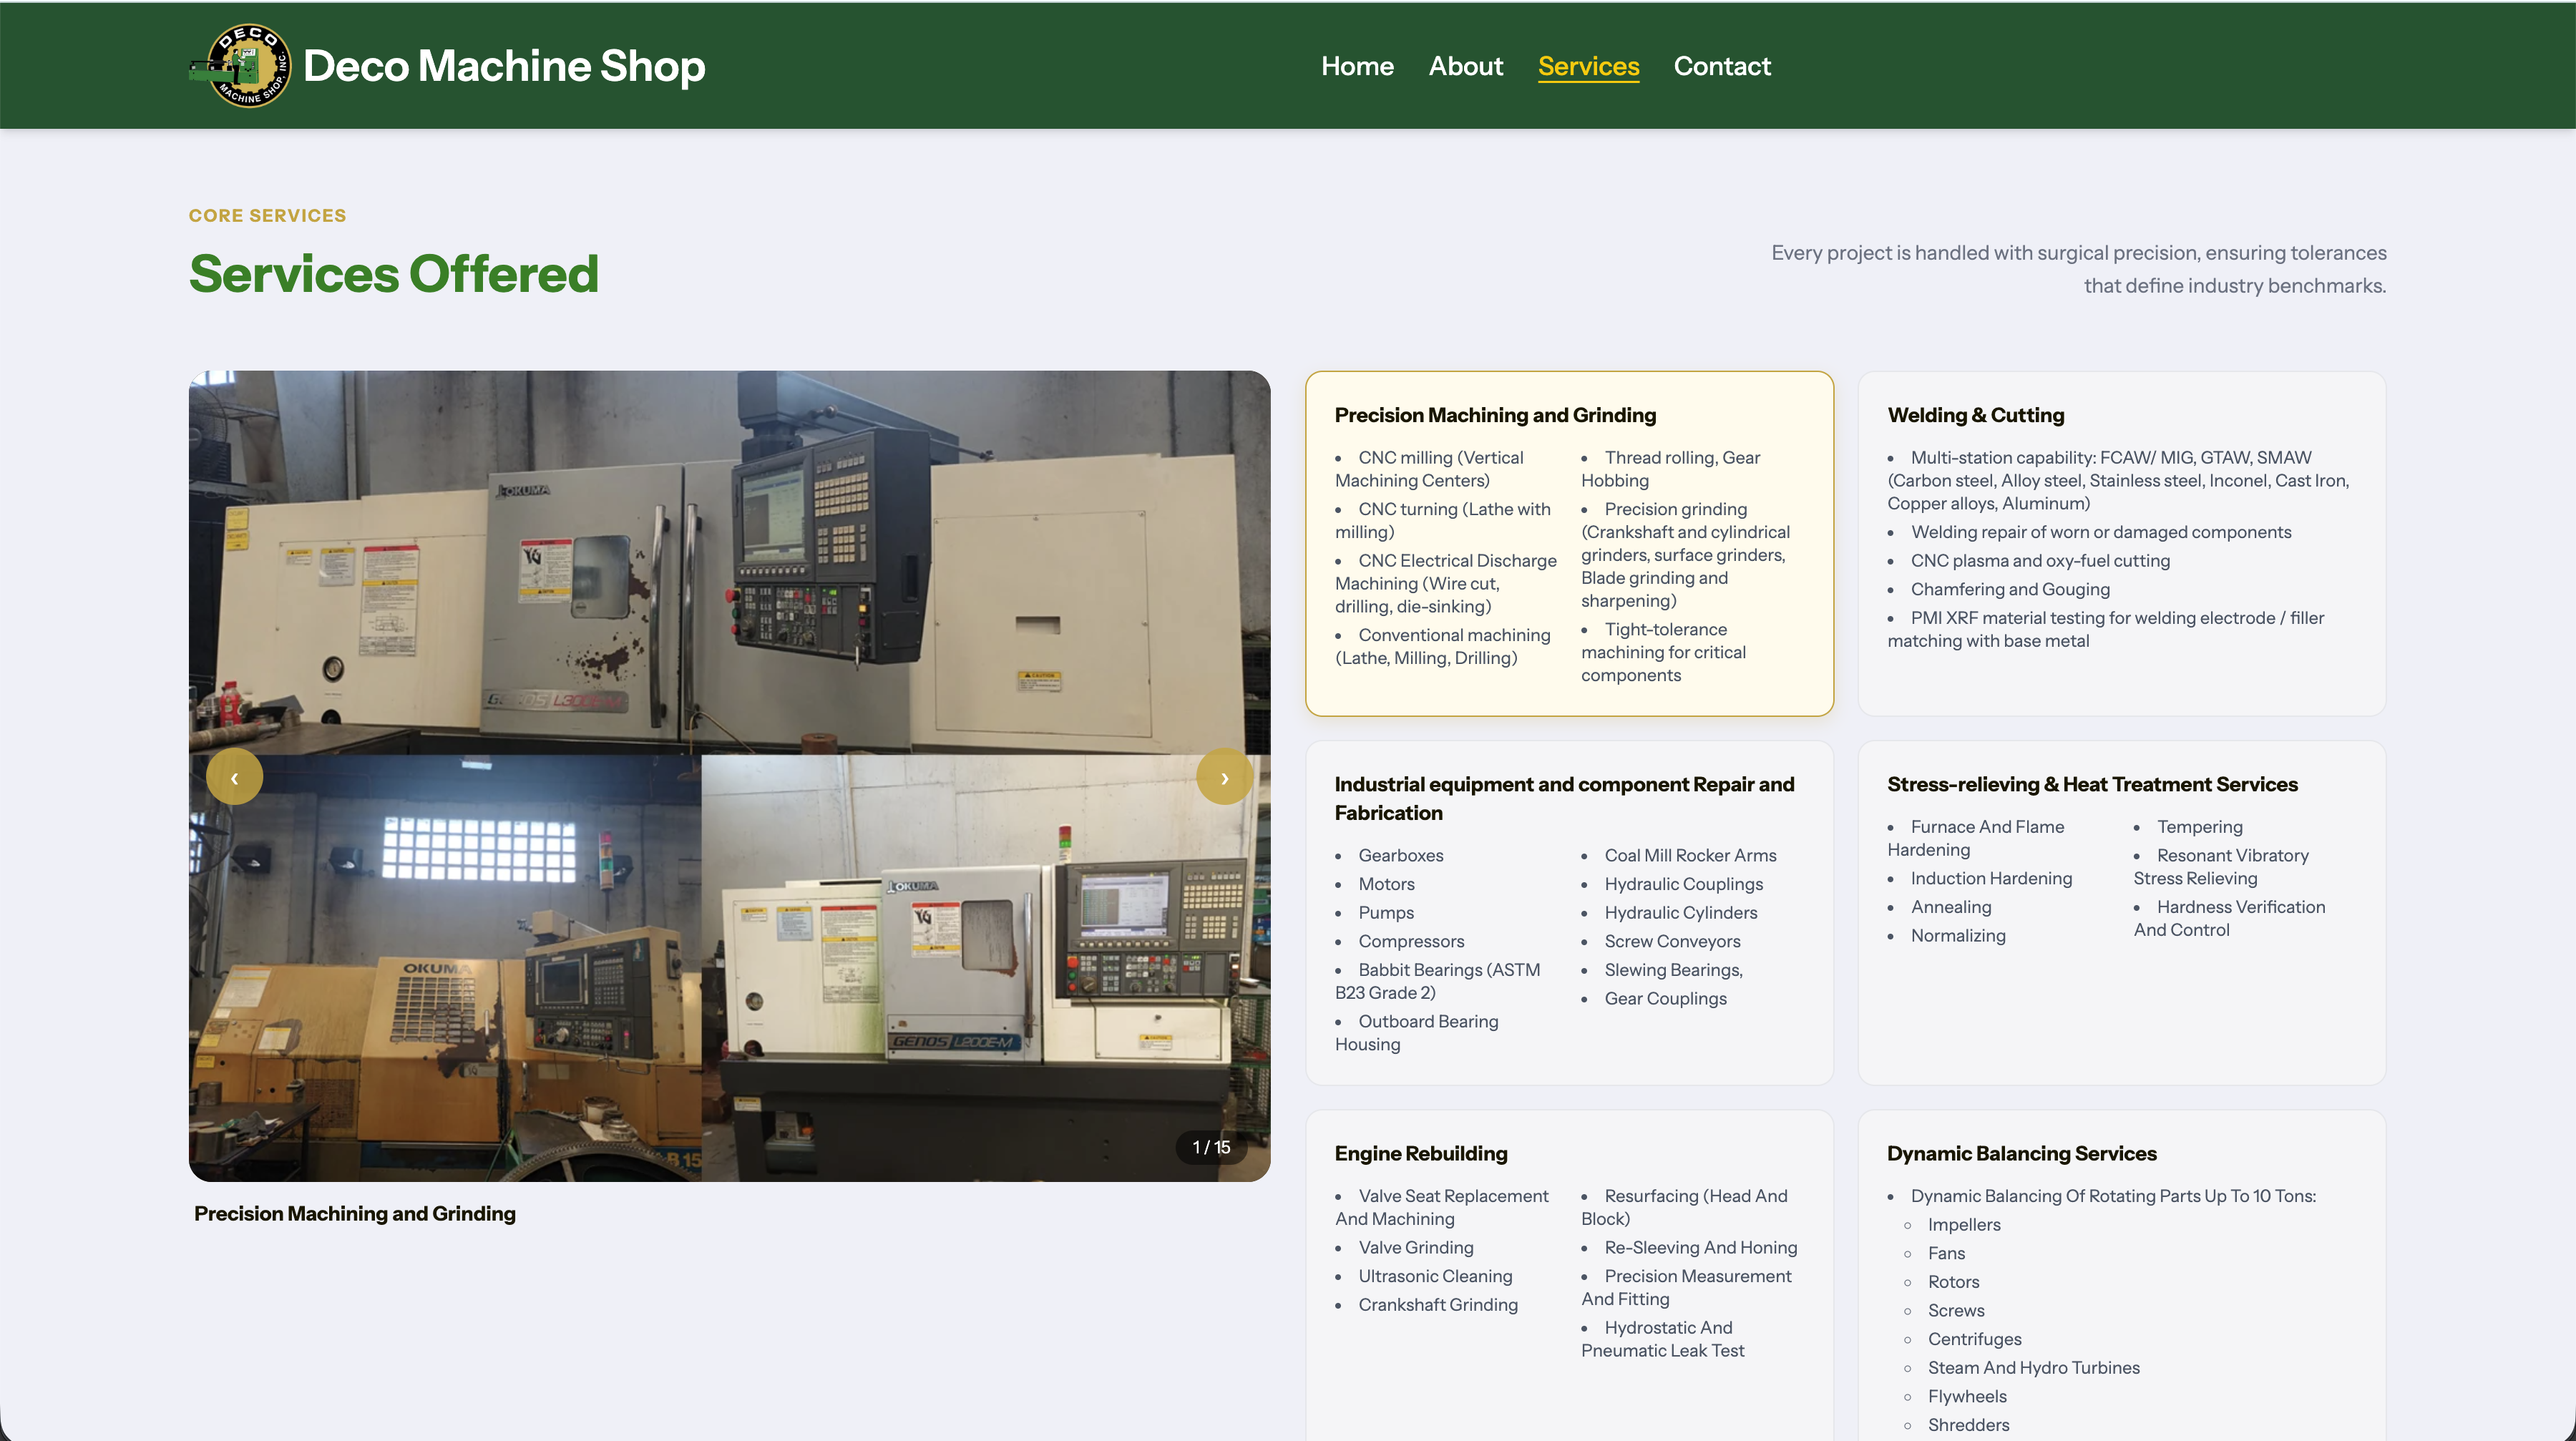
Task: Click the Deco Machine Shop site title
Action: point(504,66)
